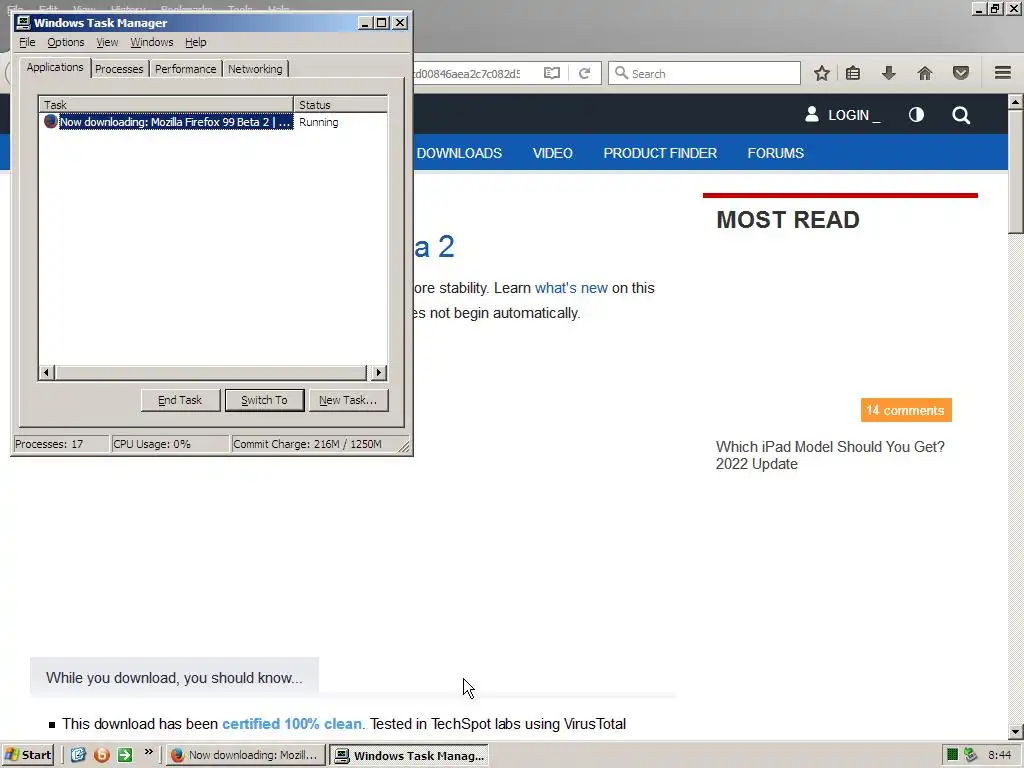The height and width of the screenshot is (768, 1024).
Task: Open Task Manager Windows menu
Action: 152,42
